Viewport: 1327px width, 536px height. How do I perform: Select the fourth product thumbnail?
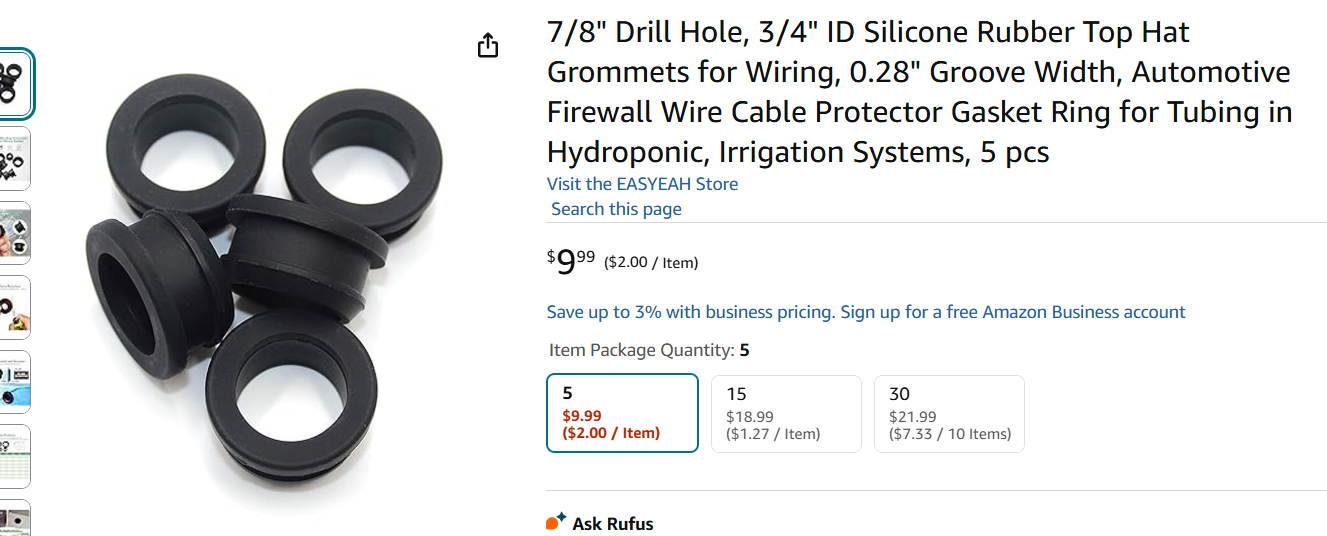[15, 307]
